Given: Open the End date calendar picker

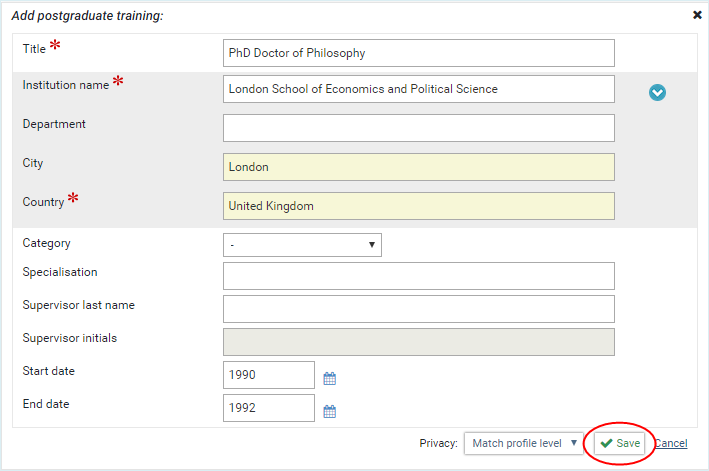Looking at the screenshot, I should tap(330, 411).
